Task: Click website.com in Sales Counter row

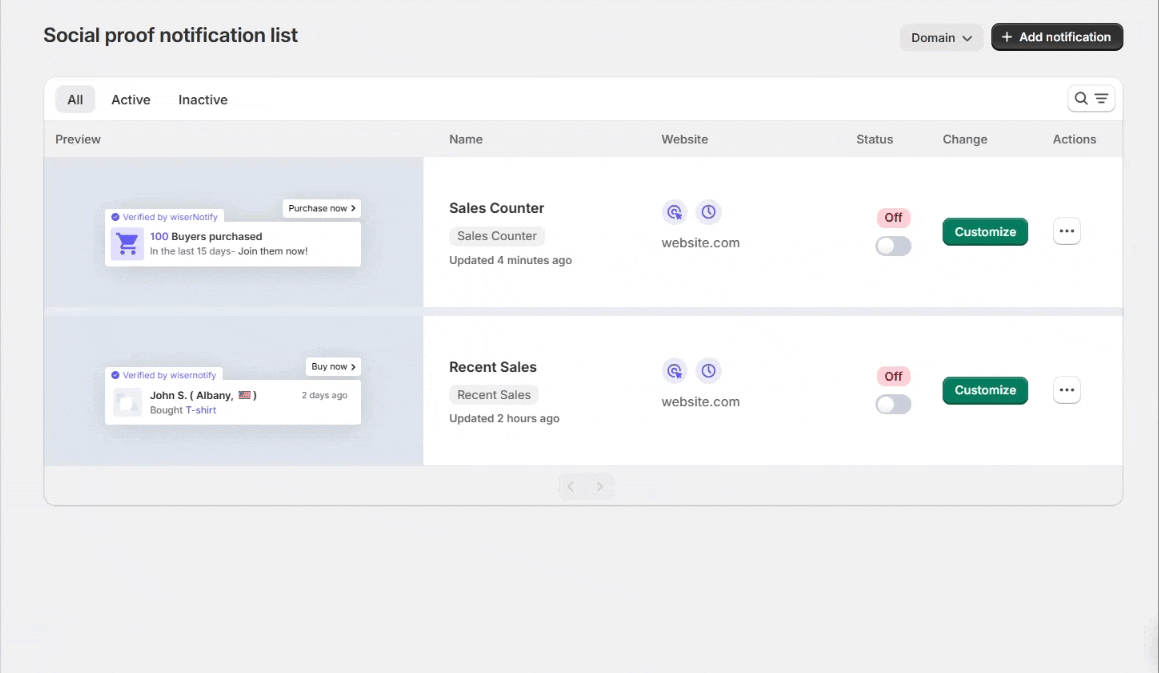Action: click(x=701, y=243)
